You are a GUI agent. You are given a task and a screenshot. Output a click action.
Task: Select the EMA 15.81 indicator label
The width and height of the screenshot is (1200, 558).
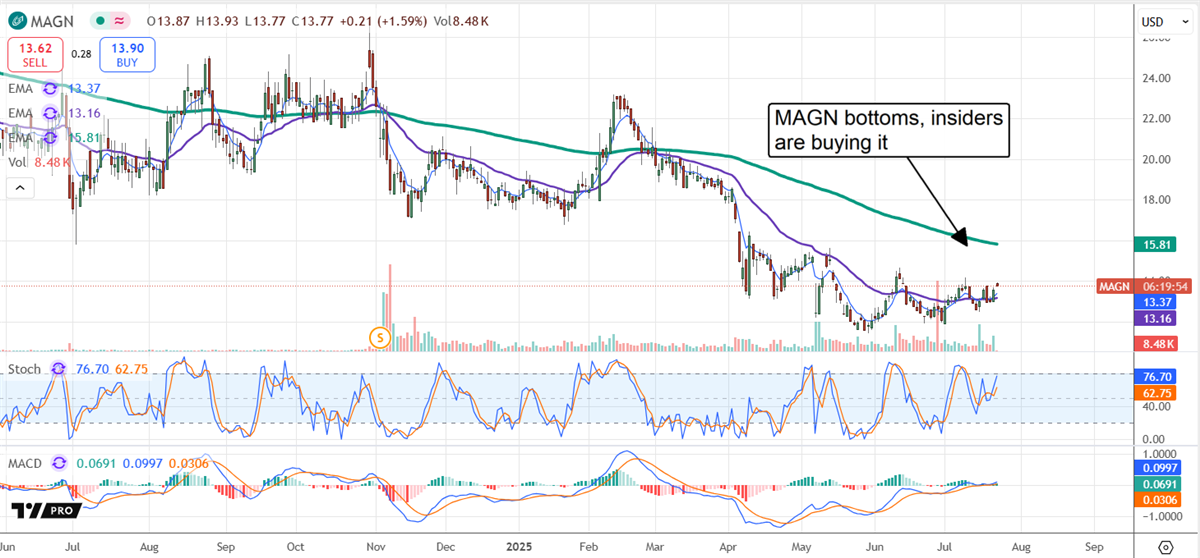22,136
